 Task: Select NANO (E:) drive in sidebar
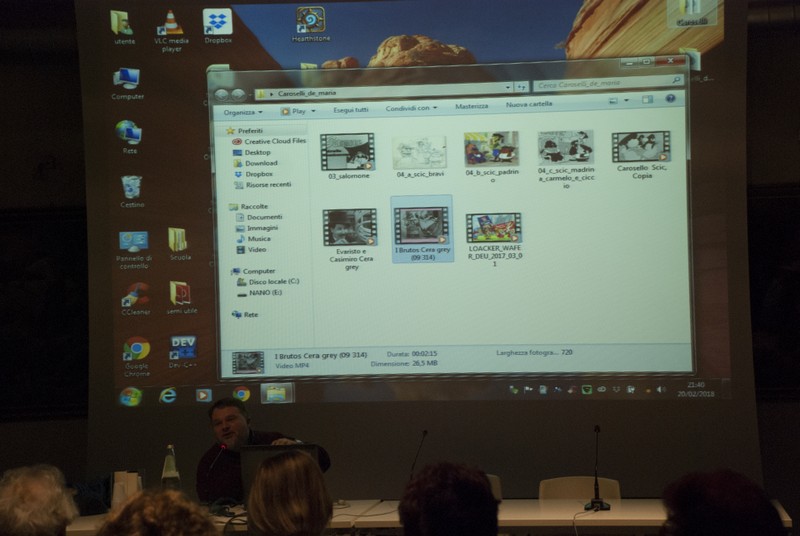(x=260, y=293)
